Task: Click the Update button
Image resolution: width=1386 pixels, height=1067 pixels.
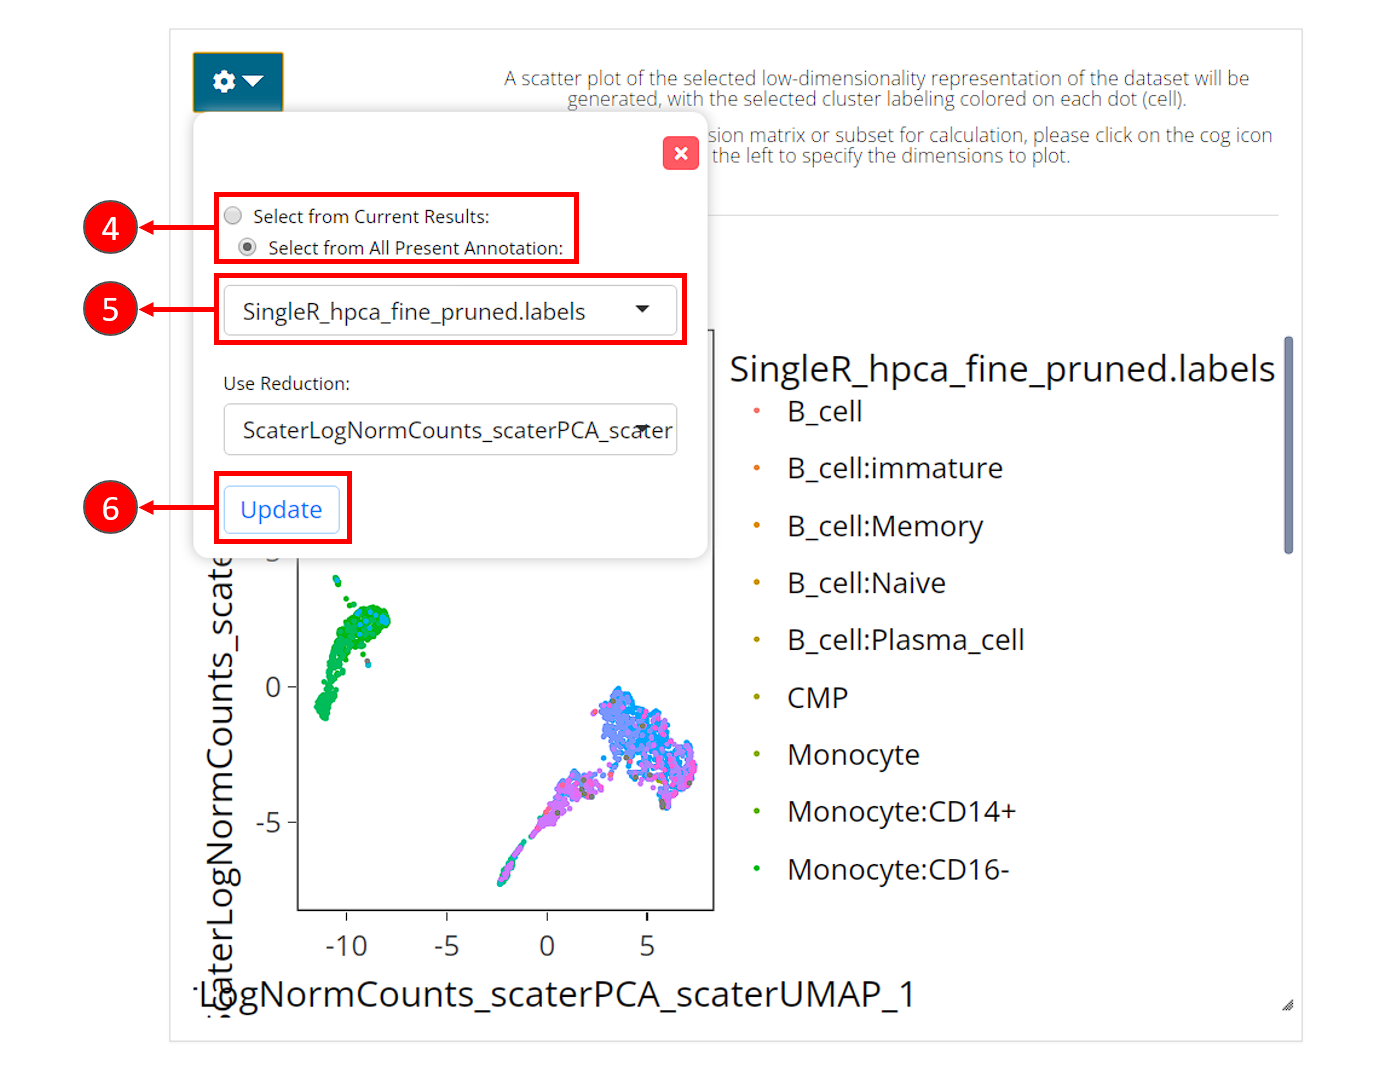Action: pyautogui.click(x=281, y=510)
